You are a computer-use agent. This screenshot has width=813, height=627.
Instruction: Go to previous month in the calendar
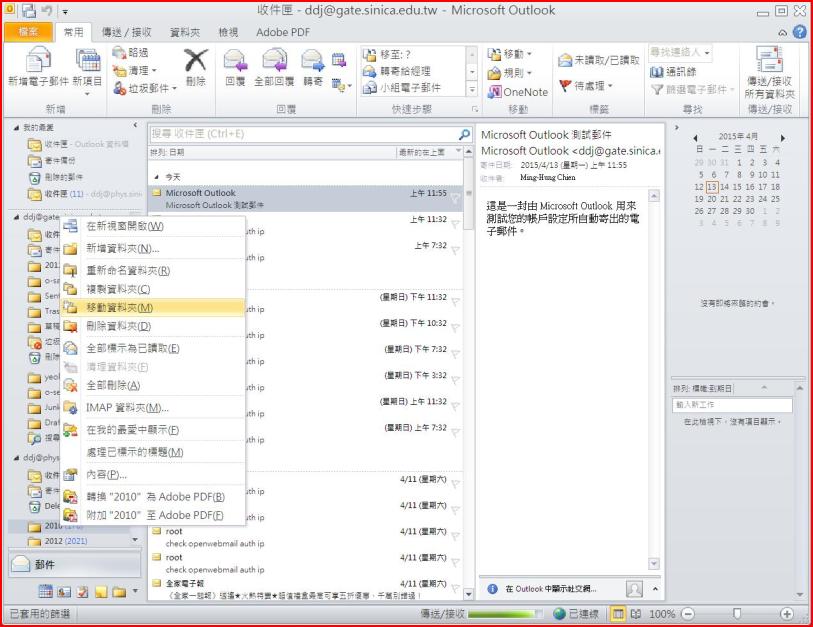[695, 137]
